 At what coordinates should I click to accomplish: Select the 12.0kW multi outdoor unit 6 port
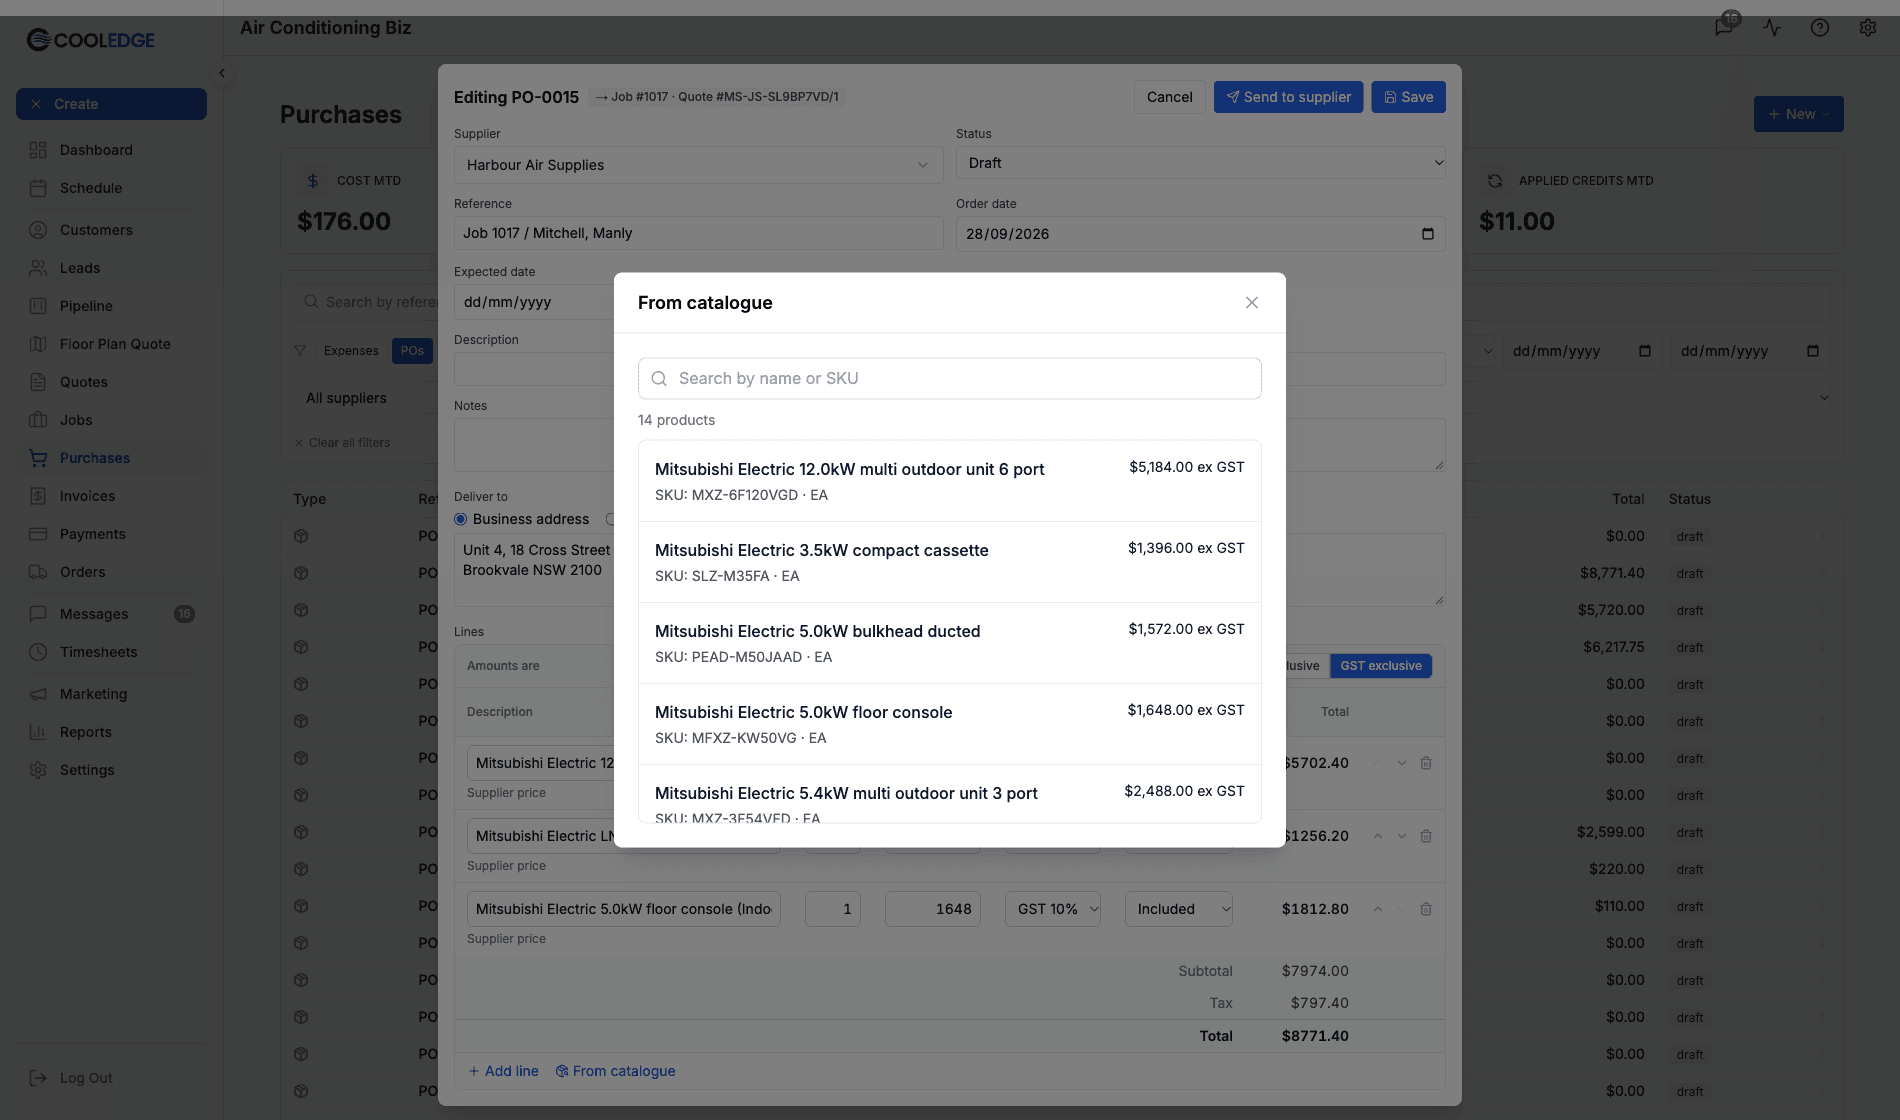(949, 481)
